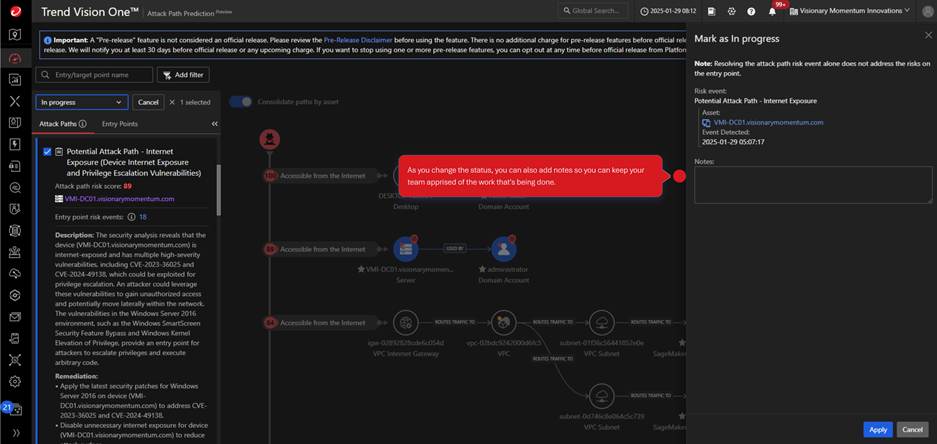This screenshot has width=937, height=444.
Task: Click the attacker hacker icon in graph
Action: pyautogui.click(x=270, y=139)
